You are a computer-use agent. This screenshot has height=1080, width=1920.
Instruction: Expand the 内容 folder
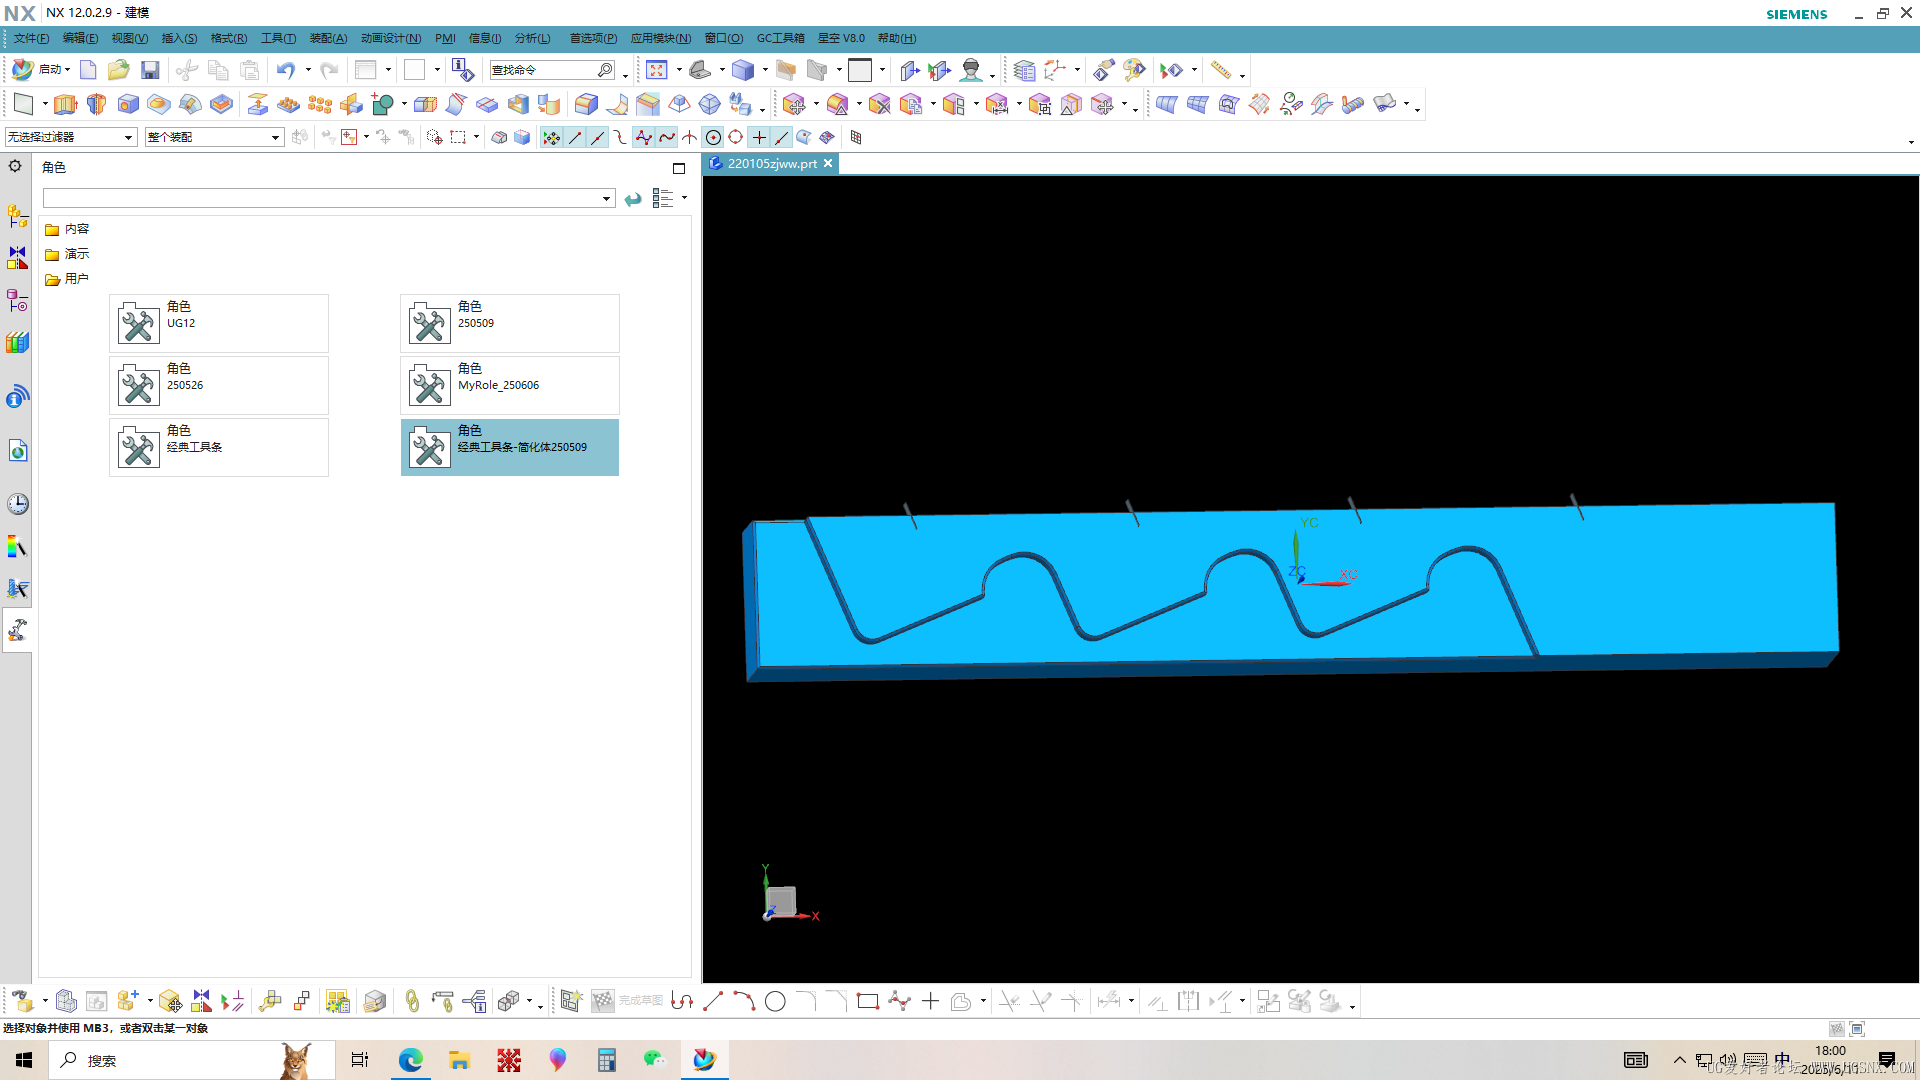point(76,229)
